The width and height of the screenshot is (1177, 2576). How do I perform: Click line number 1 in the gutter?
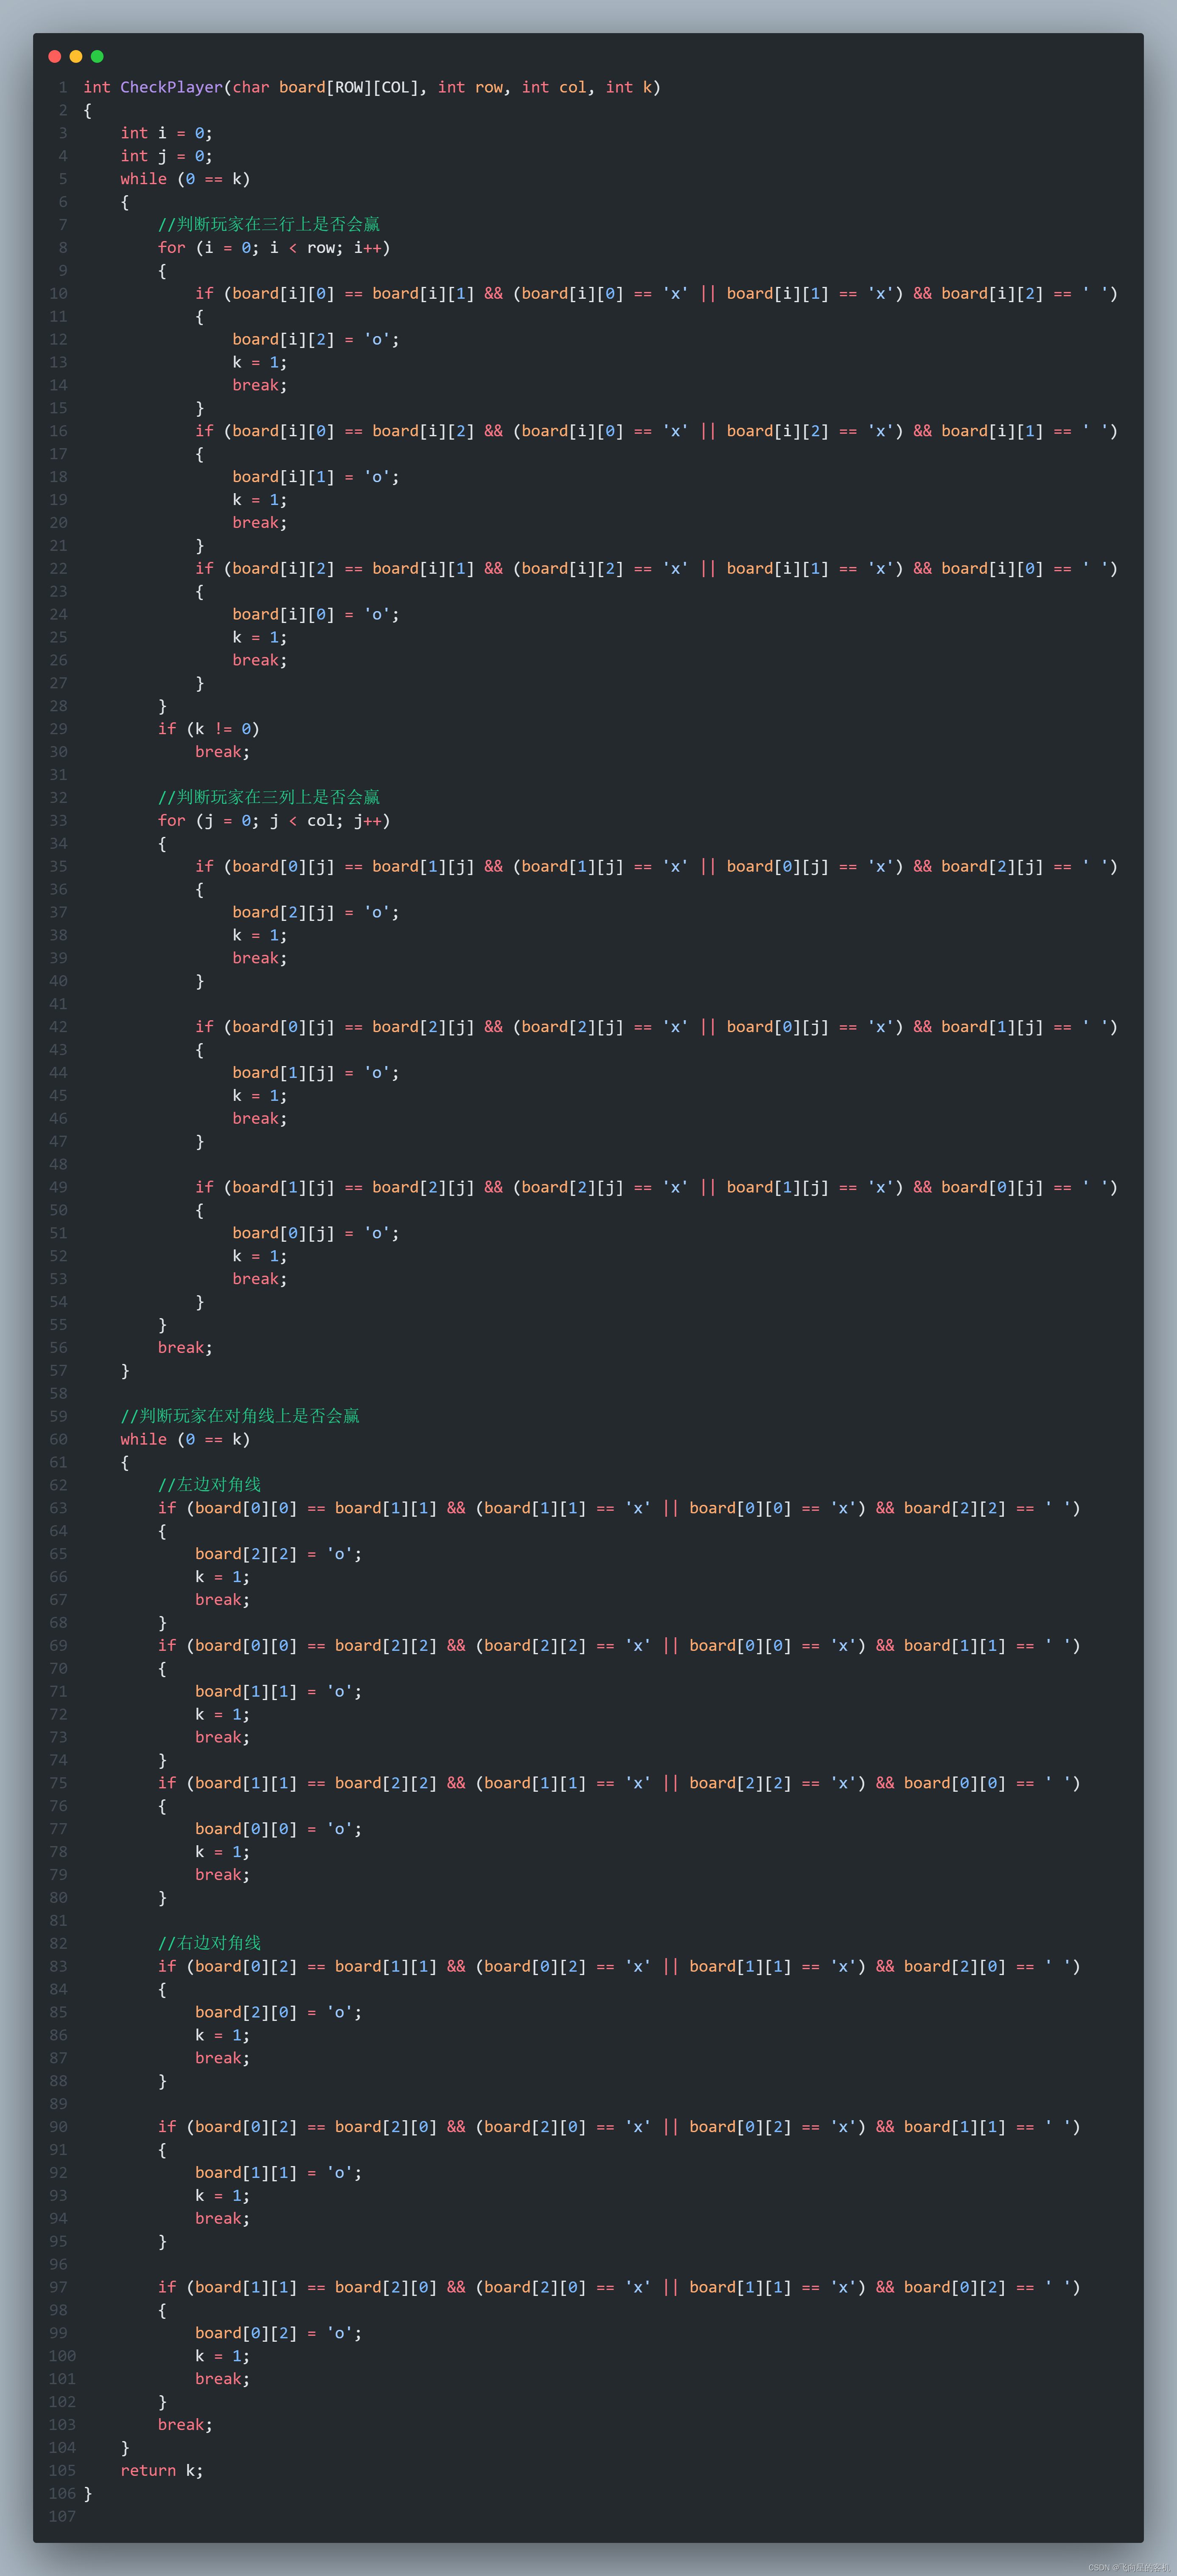pos(62,87)
